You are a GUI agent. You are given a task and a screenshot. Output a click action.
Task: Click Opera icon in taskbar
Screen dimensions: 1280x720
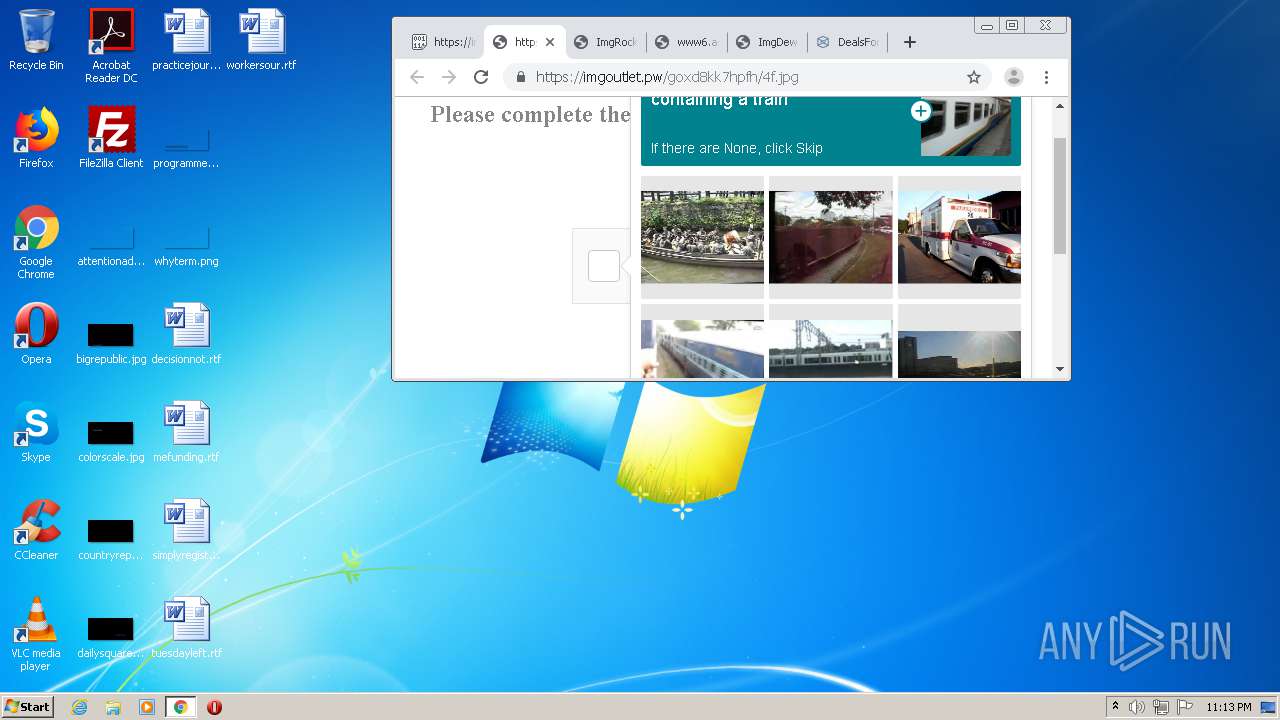214,707
